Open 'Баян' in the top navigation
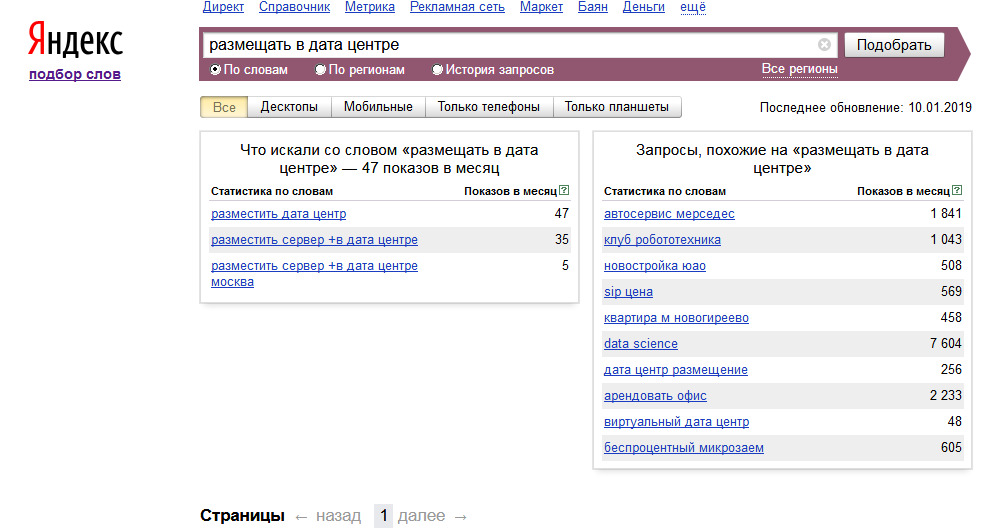This screenshot has width=1003, height=532. point(592,7)
